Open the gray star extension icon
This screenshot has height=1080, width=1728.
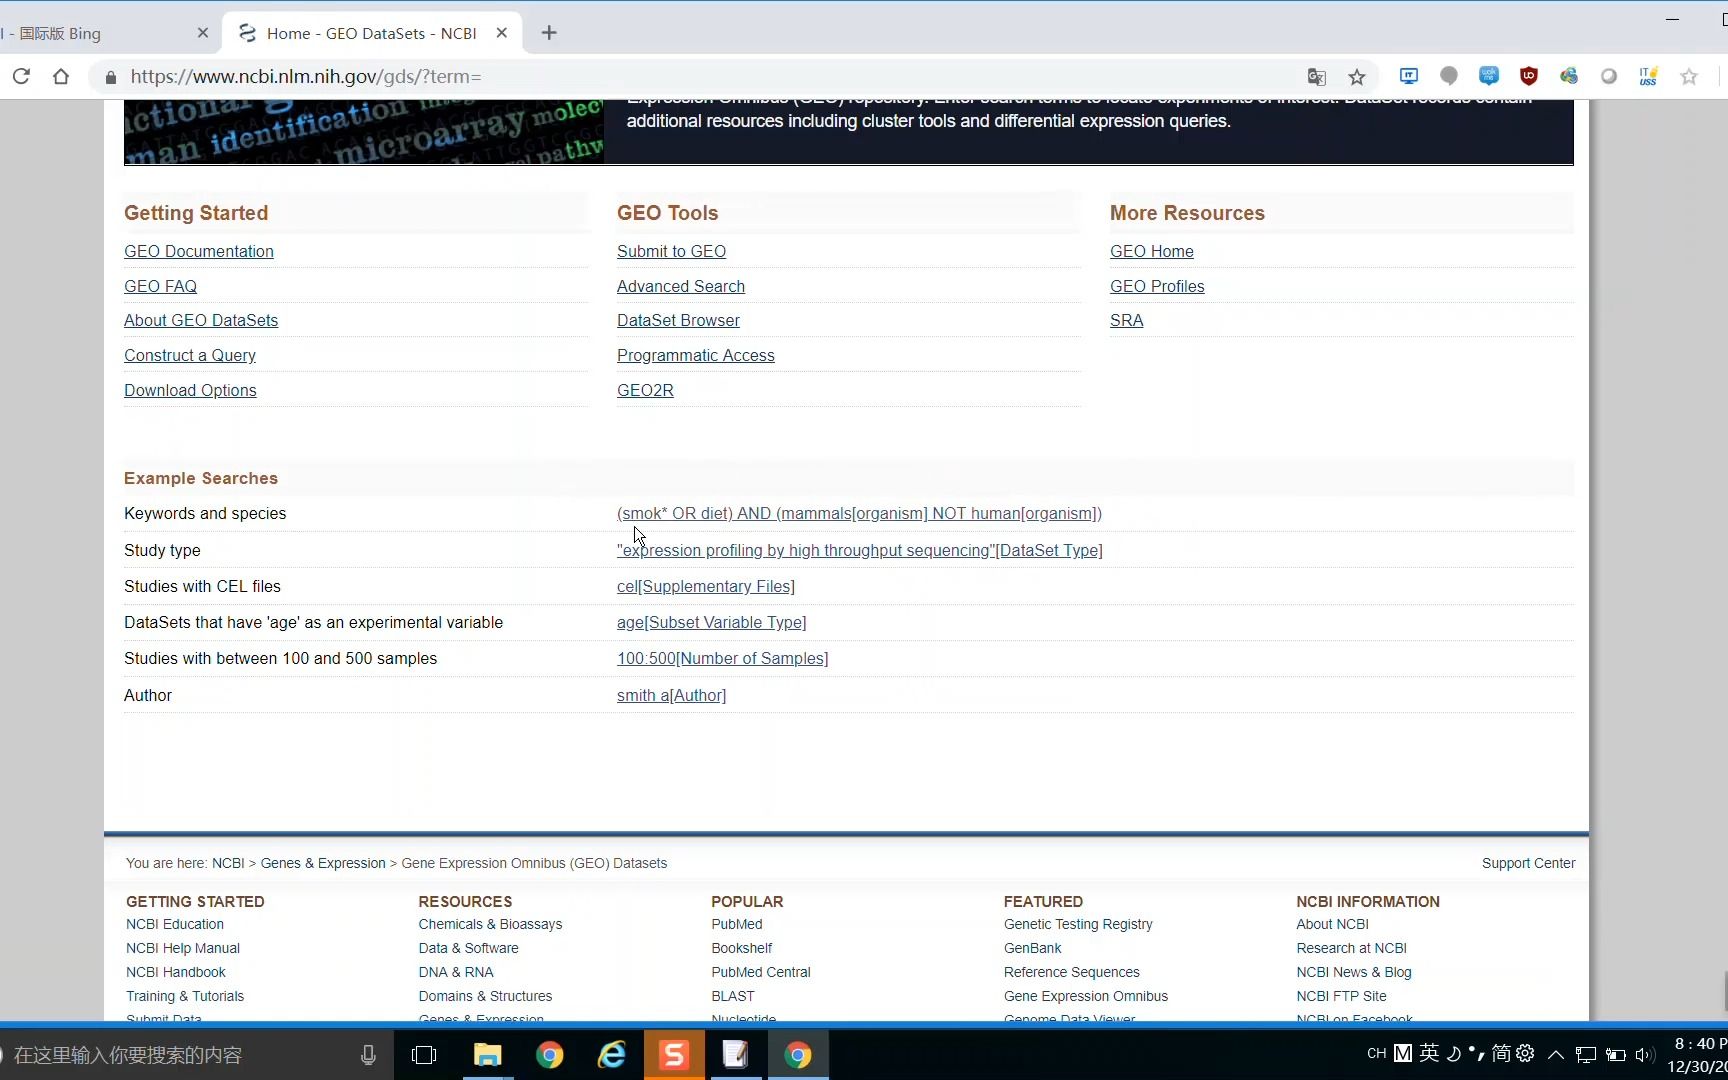point(1689,76)
